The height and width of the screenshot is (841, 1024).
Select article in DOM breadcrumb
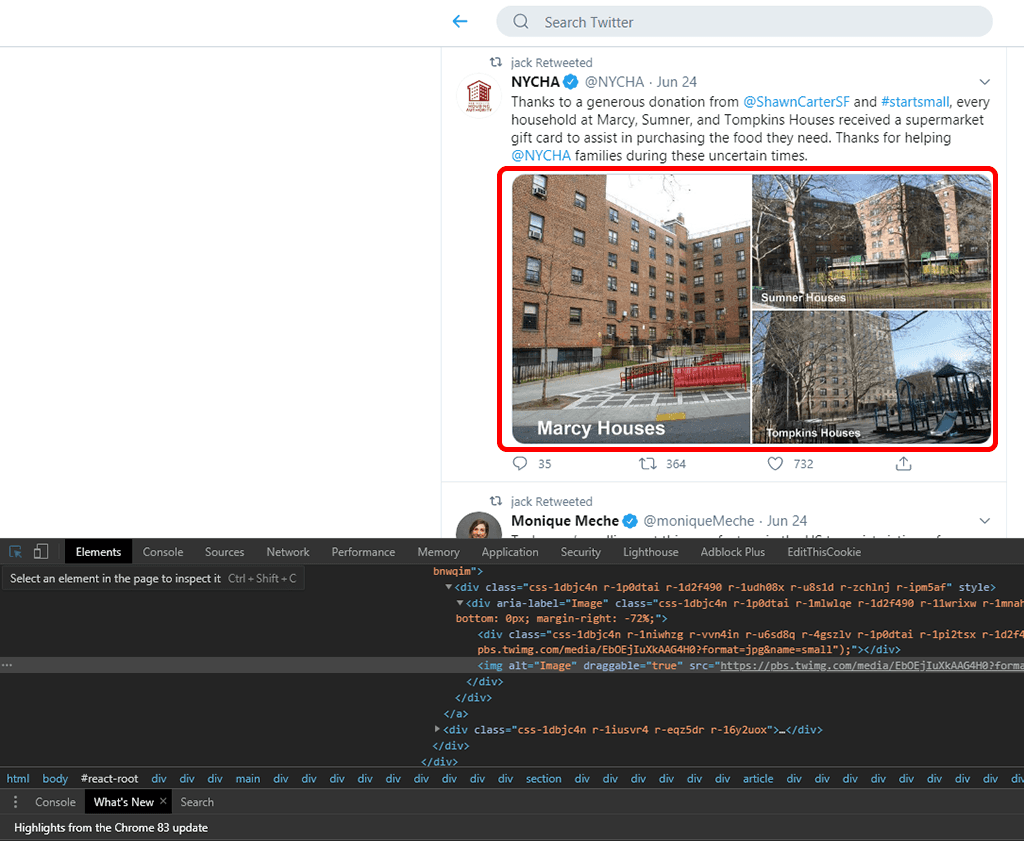[x=758, y=778]
